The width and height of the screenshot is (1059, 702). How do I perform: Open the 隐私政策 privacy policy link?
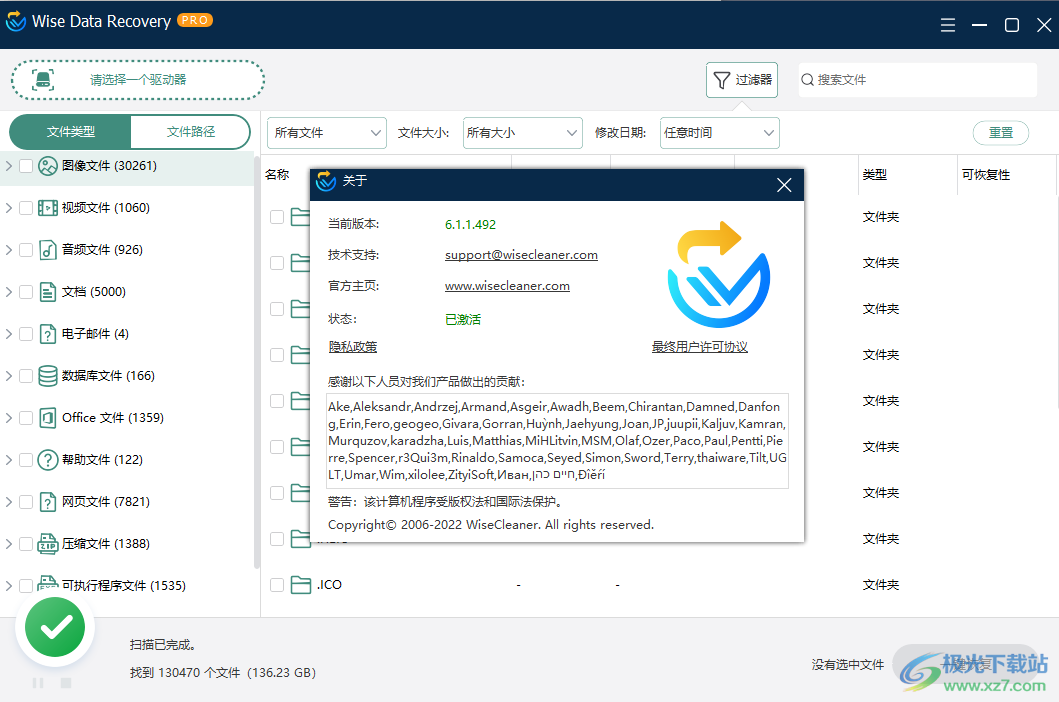pyautogui.click(x=353, y=347)
